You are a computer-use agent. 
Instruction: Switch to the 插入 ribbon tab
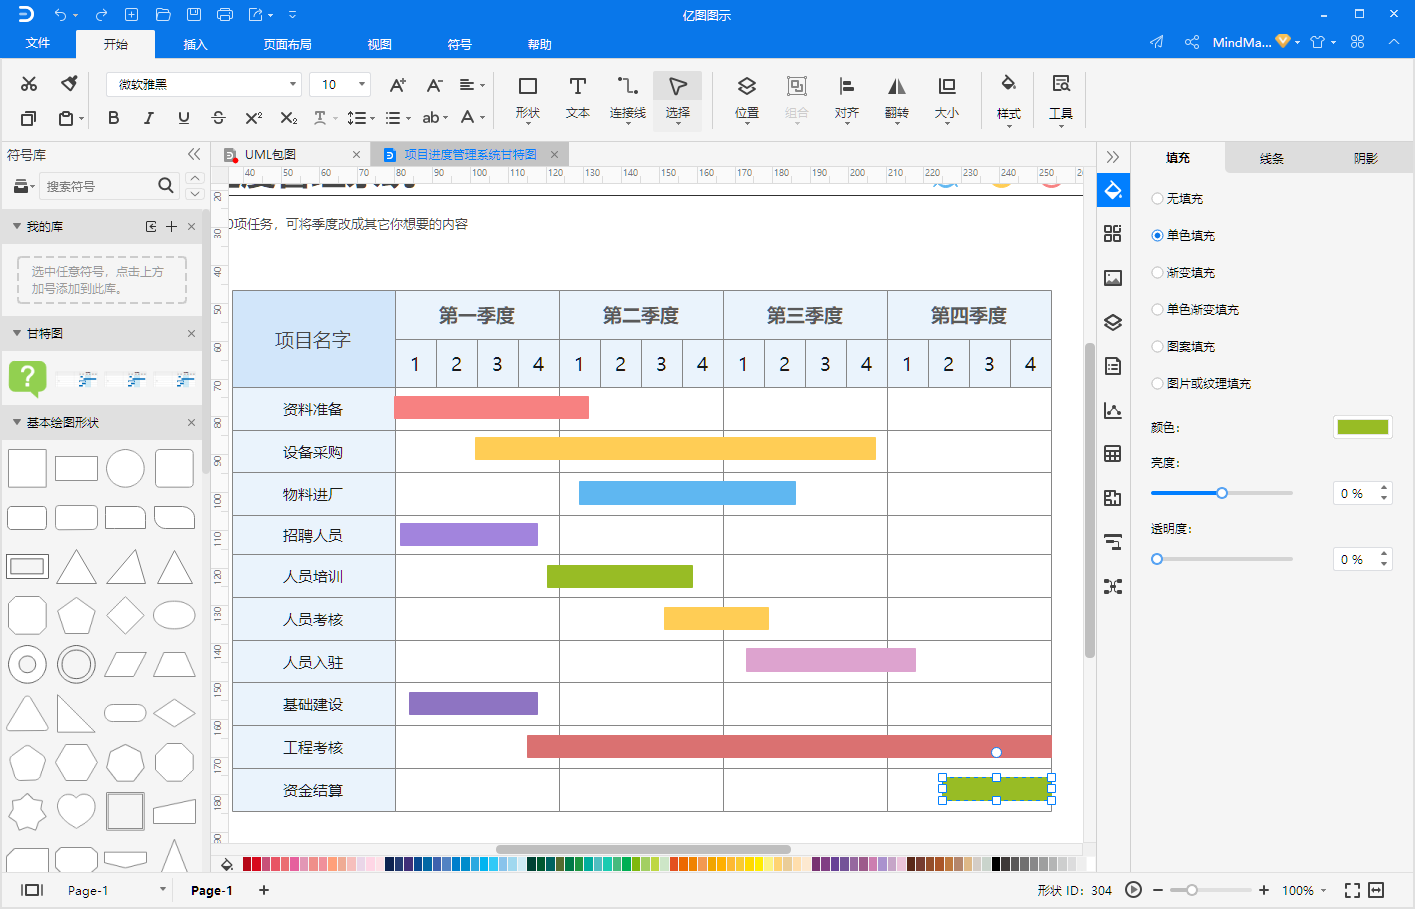point(196,44)
